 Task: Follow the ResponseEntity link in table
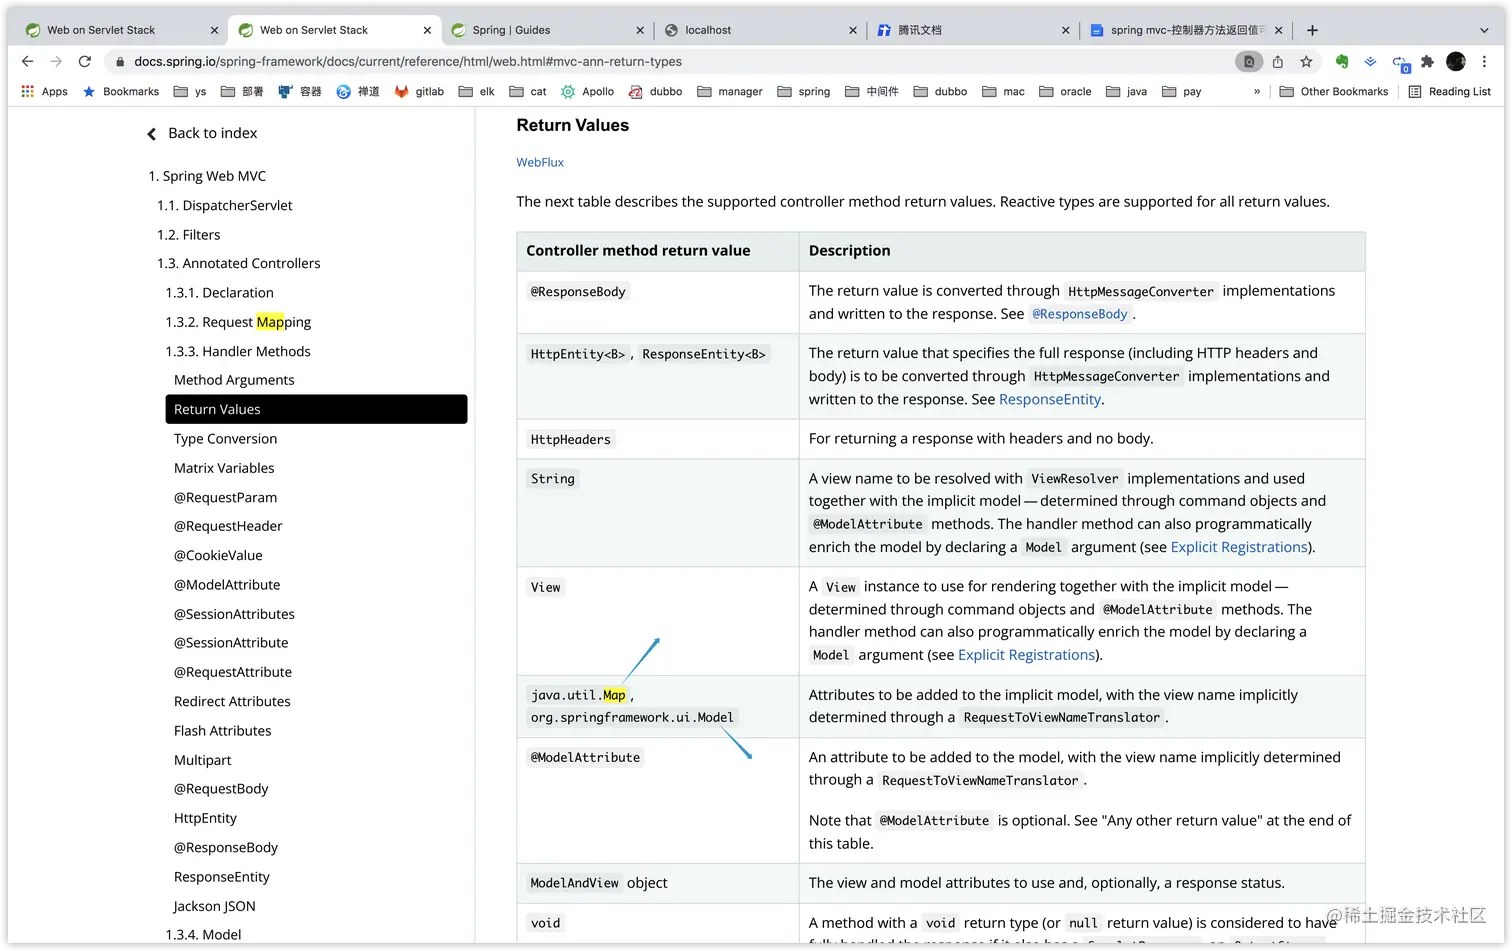pyautogui.click(x=1050, y=399)
